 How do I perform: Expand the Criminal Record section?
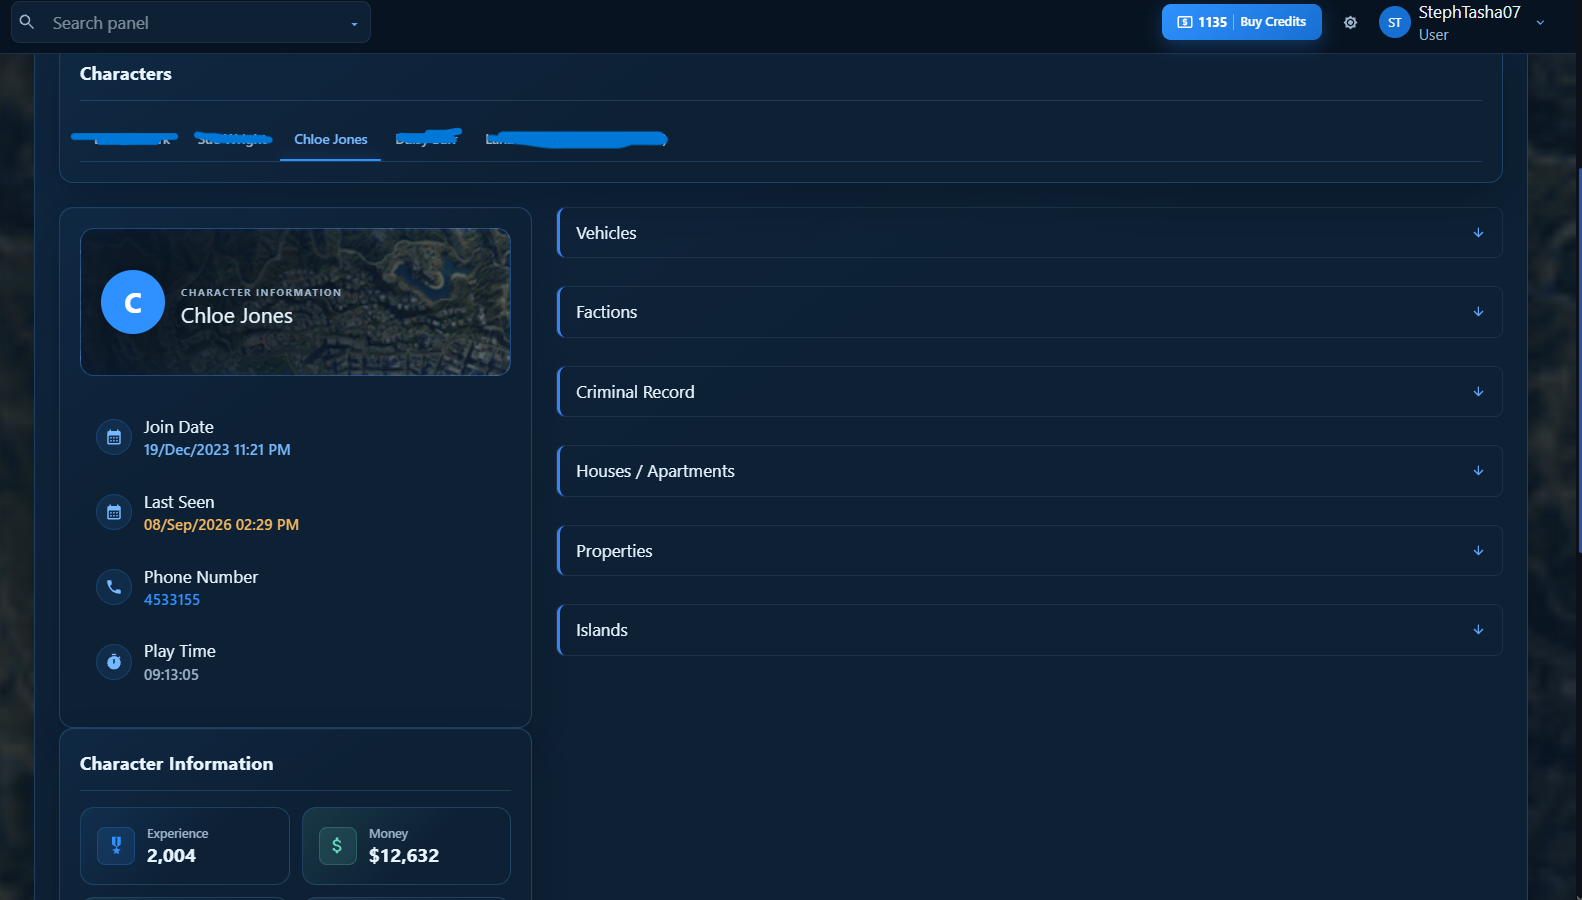click(1029, 392)
